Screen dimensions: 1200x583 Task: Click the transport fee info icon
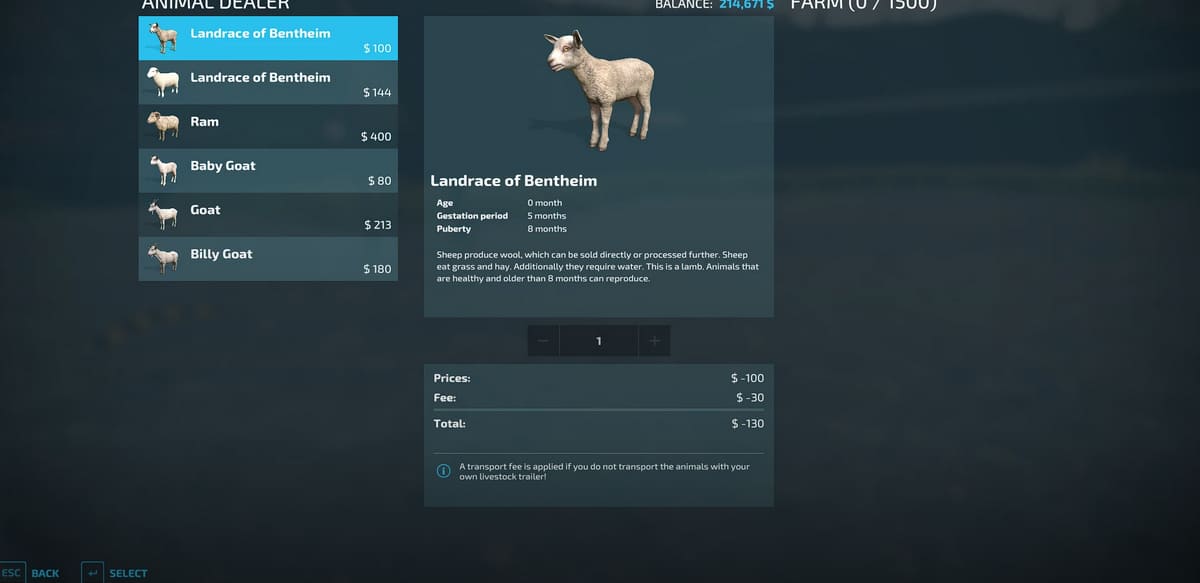click(x=442, y=471)
